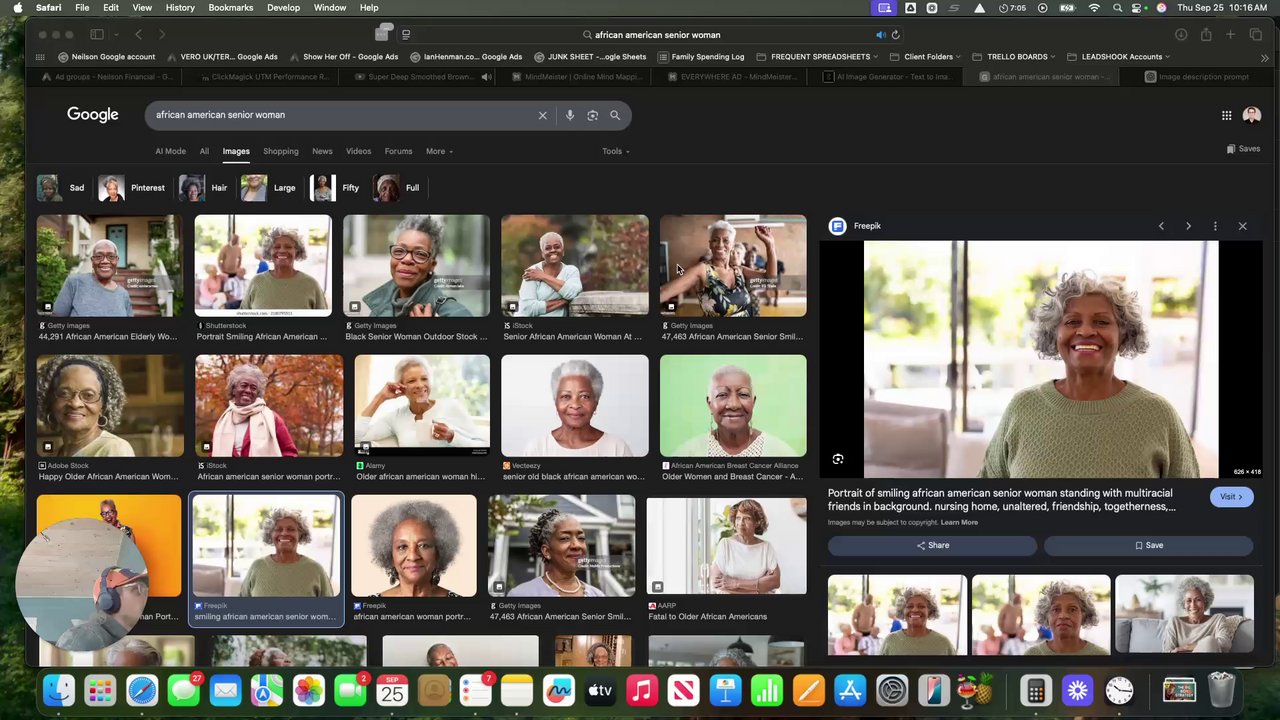1280x720 pixels.
Task: Click the magnifying glass search icon
Action: coord(615,115)
